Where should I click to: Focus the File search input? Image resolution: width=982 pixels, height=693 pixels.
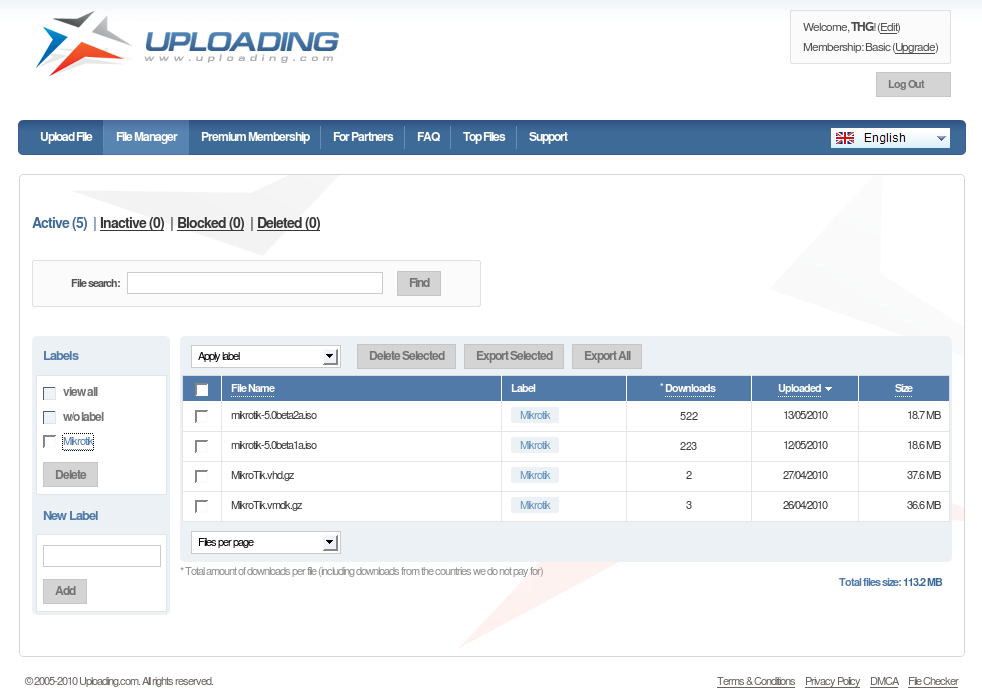pyautogui.click(x=255, y=283)
